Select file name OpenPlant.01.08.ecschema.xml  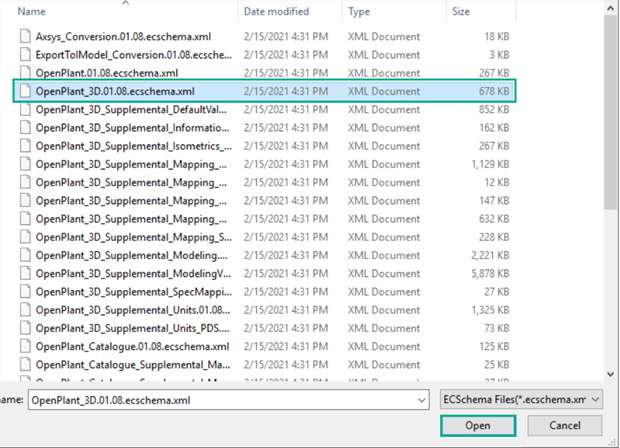107,73
